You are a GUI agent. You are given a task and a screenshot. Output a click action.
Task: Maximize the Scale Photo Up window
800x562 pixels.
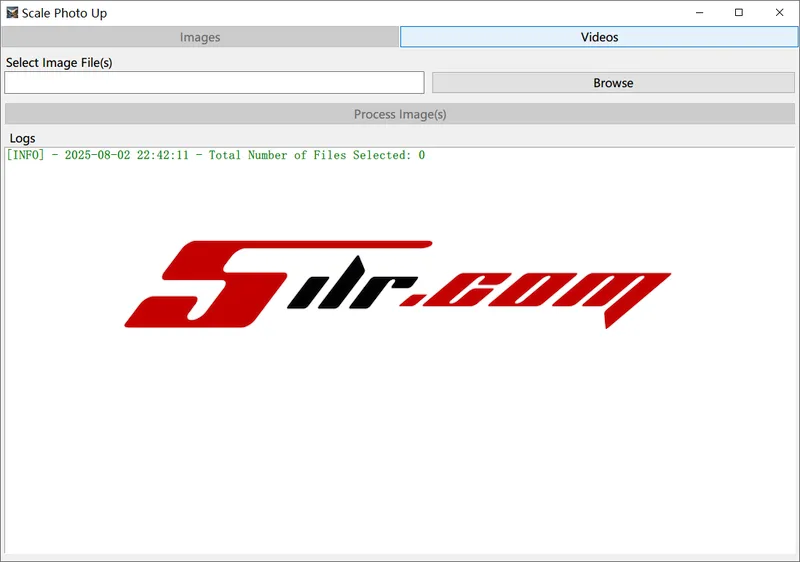point(739,13)
